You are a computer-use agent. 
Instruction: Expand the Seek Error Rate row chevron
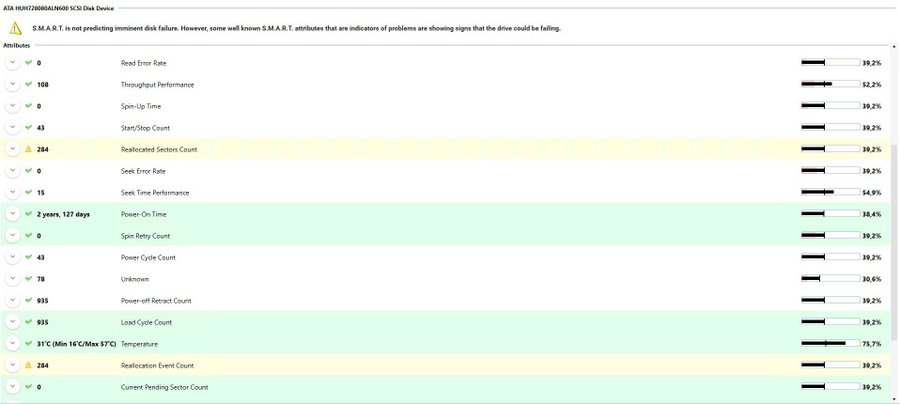pos(13,171)
